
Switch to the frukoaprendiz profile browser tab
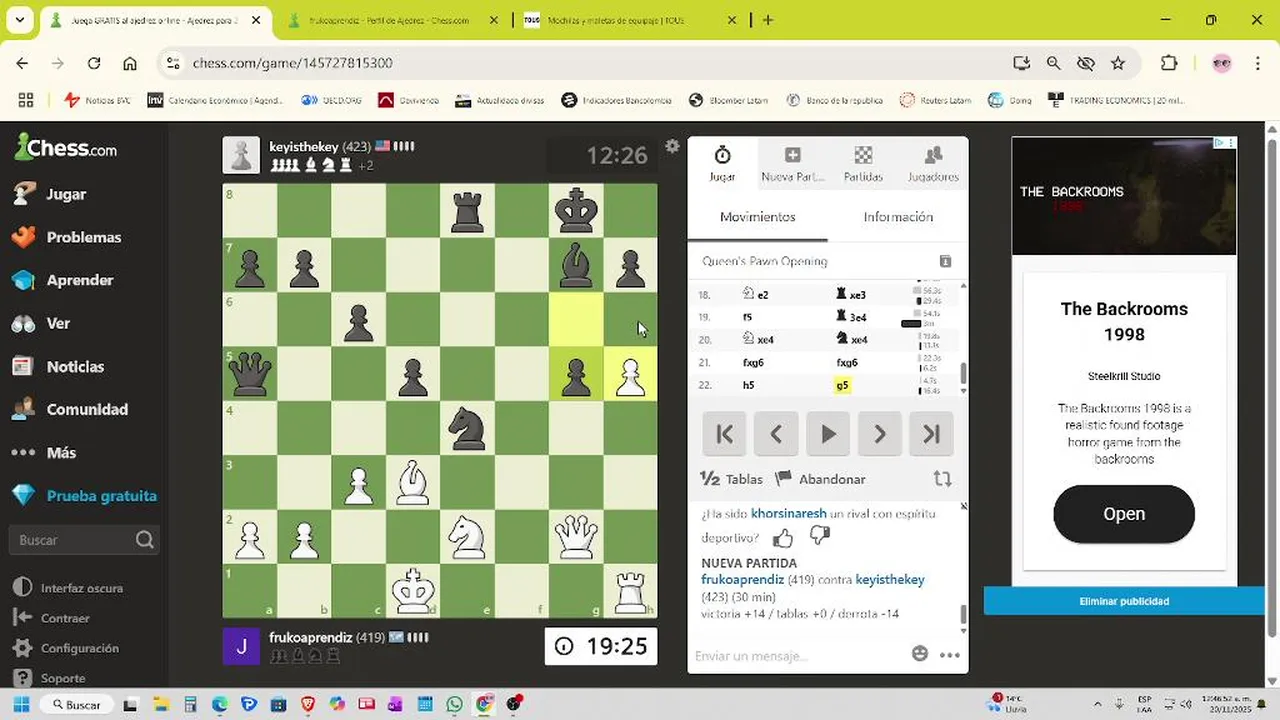(x=389, y=20)
